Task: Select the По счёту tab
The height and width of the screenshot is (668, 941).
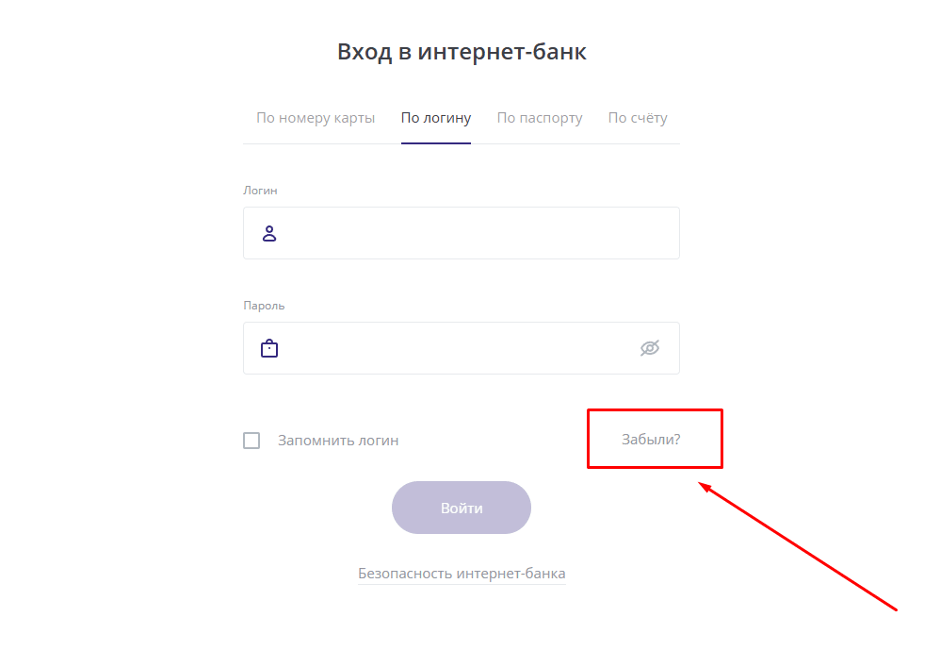Action: [637, 117]
